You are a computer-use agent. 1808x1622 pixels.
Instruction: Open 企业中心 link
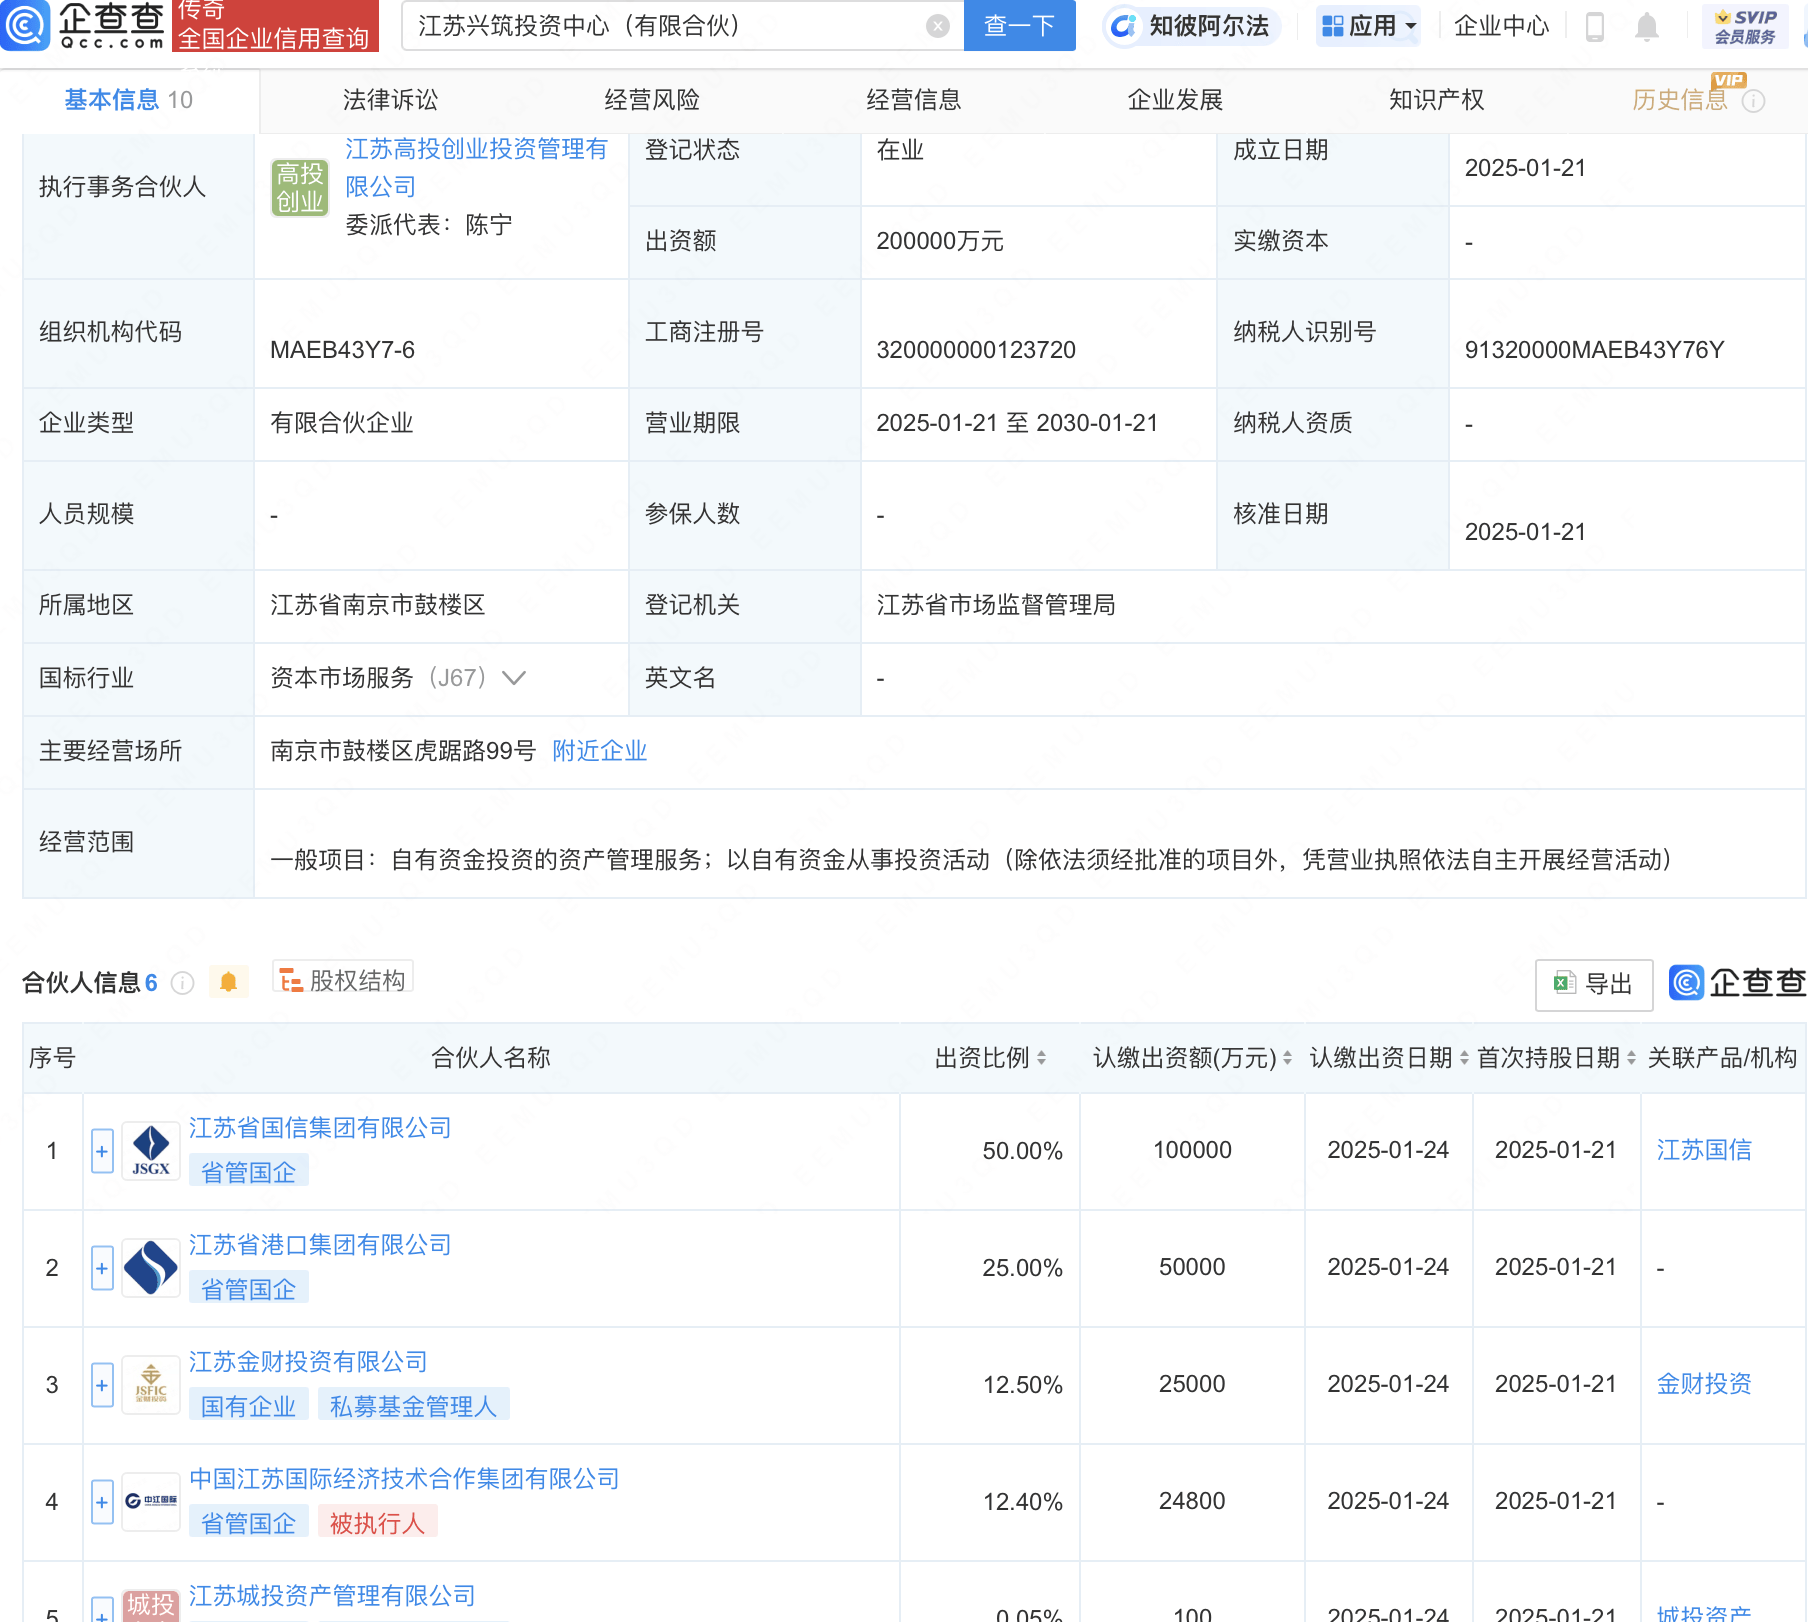[x=1502, y=26]
